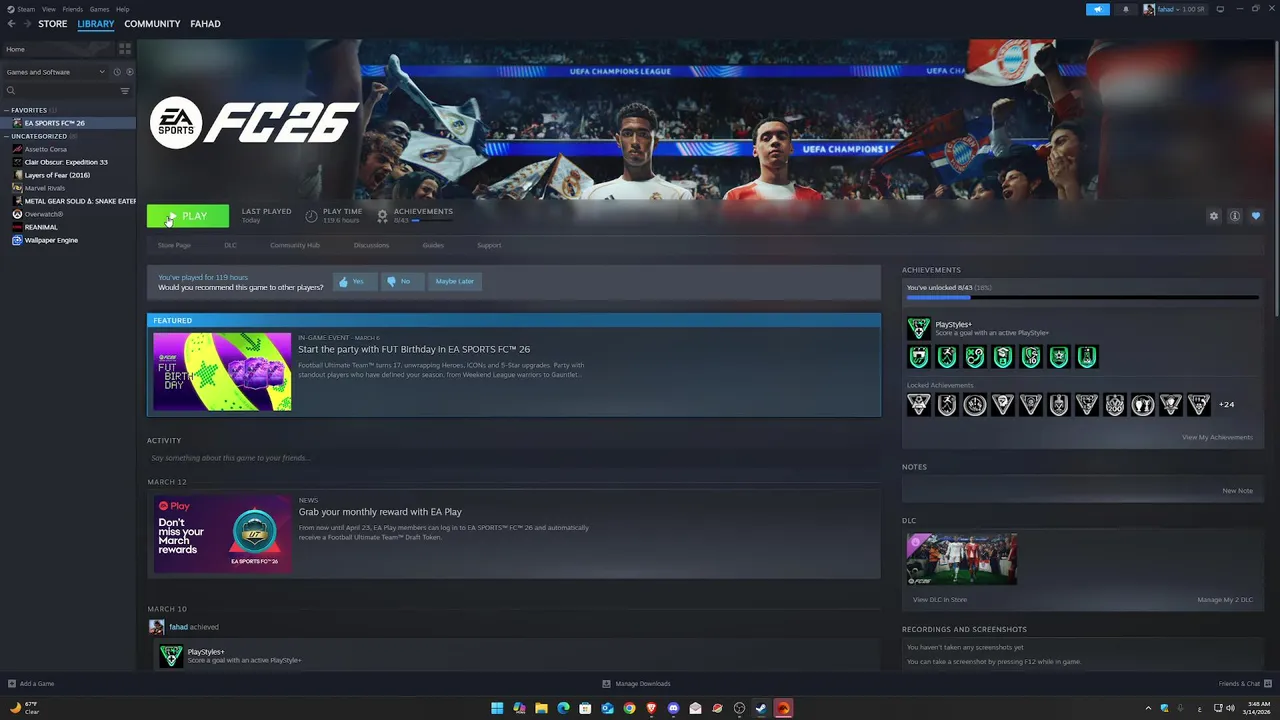Select METAL GEAR SOLID Δ: SNAKE EATER

(x=80, y=201)
